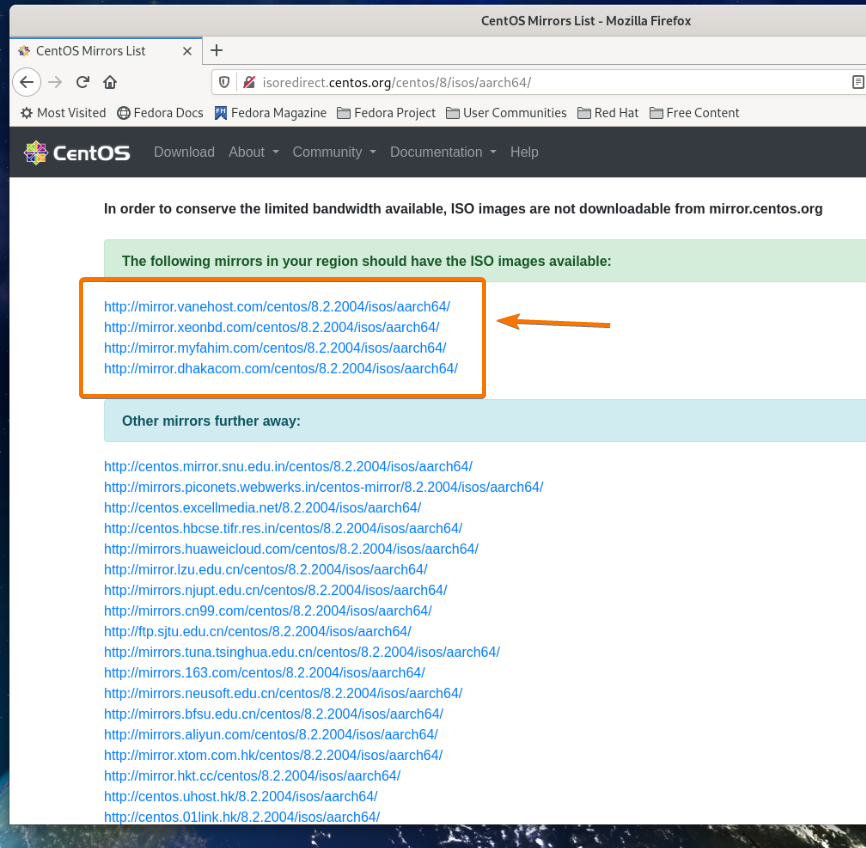The height and width of the screenshot is (848, 866).
Task: Open mirror.myfahim.com mirror link
Action: coord(275,348)
